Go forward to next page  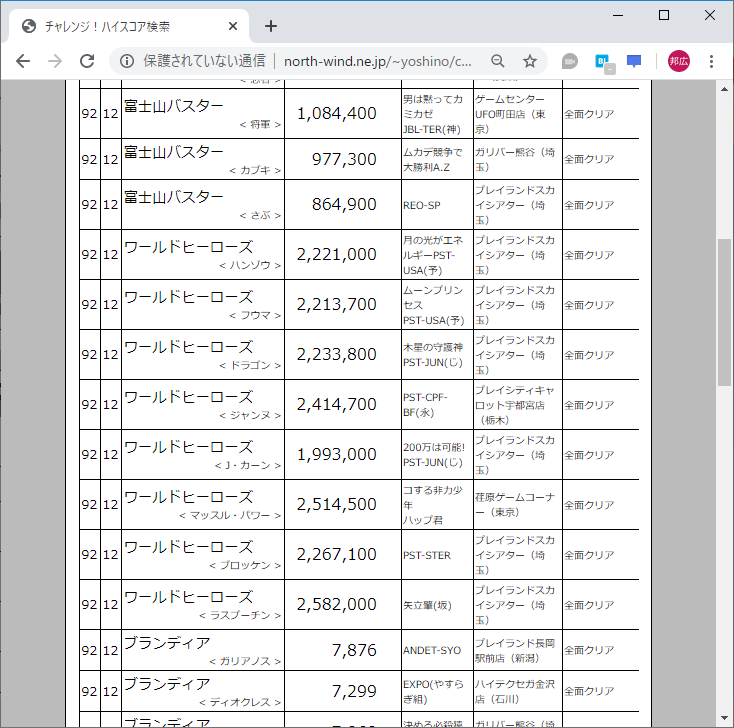pyautogui.click(x=55, y=61)
